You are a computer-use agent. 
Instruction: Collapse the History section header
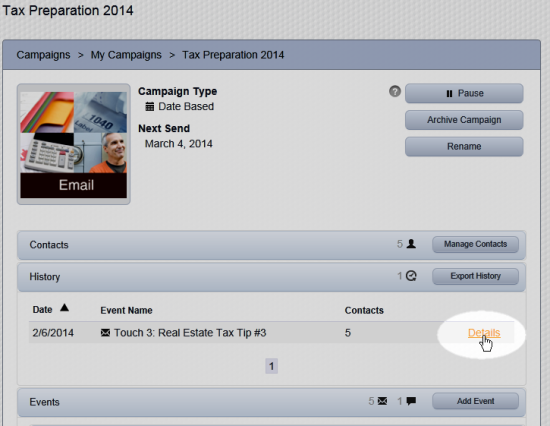tap(271, 277)
